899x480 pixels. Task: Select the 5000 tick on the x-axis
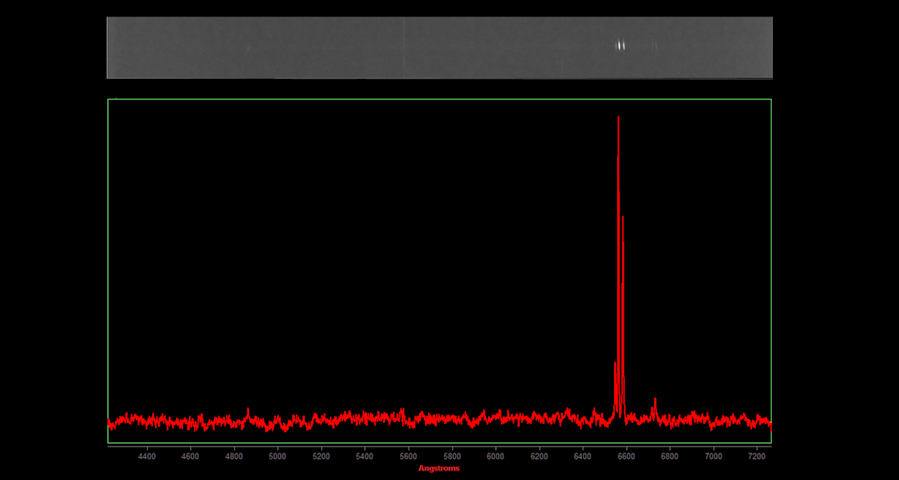point(277,456)
